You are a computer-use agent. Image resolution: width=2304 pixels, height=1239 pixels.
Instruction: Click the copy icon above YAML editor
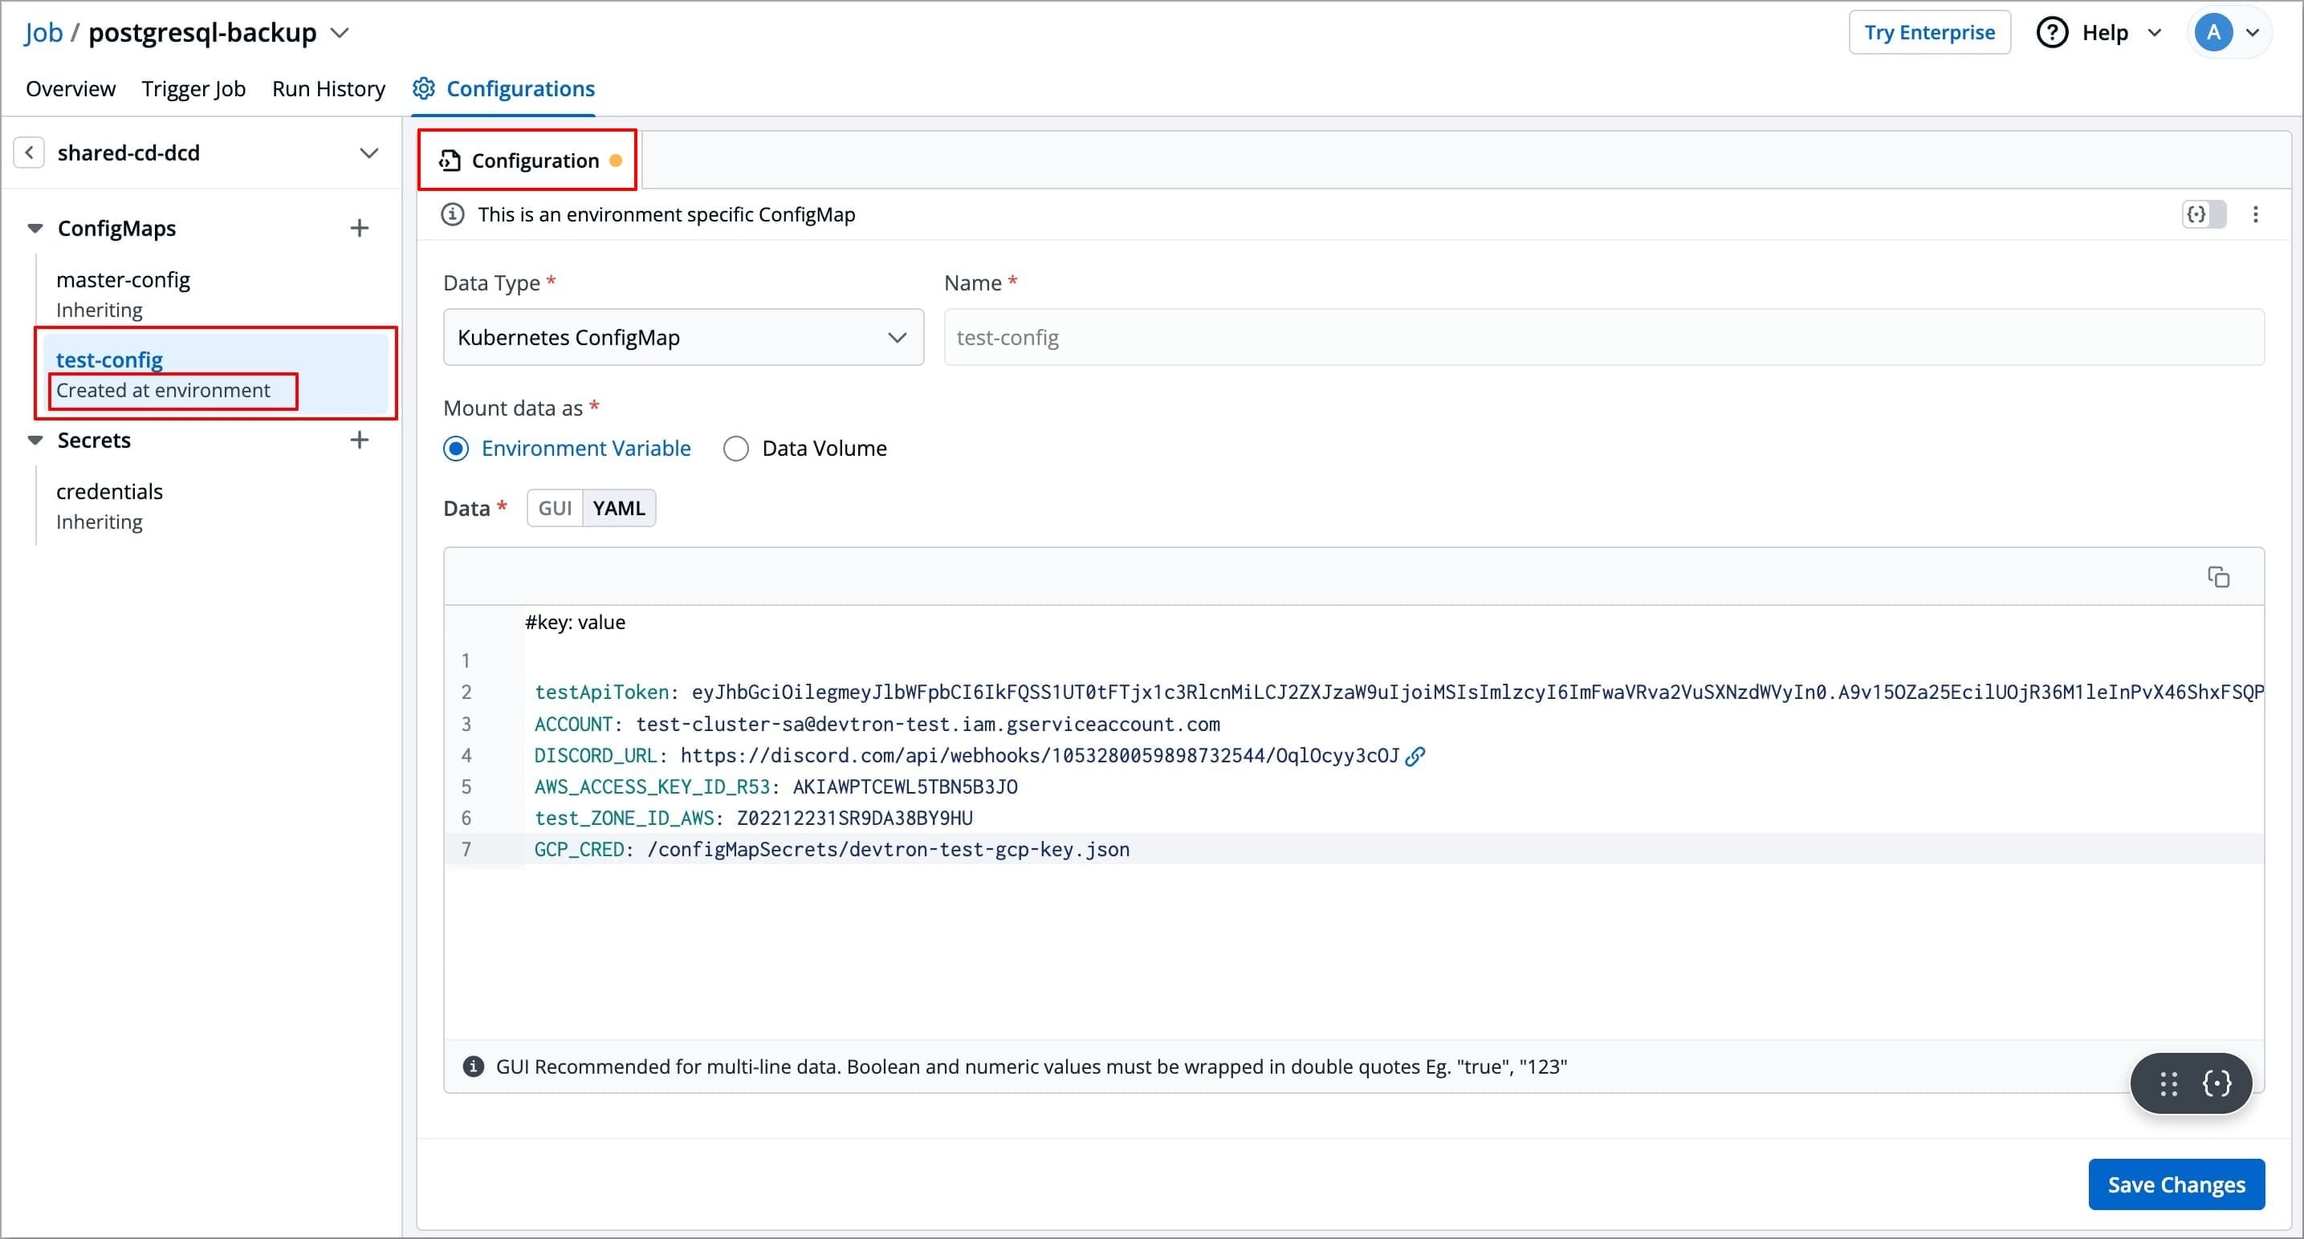click(2218, 577)
